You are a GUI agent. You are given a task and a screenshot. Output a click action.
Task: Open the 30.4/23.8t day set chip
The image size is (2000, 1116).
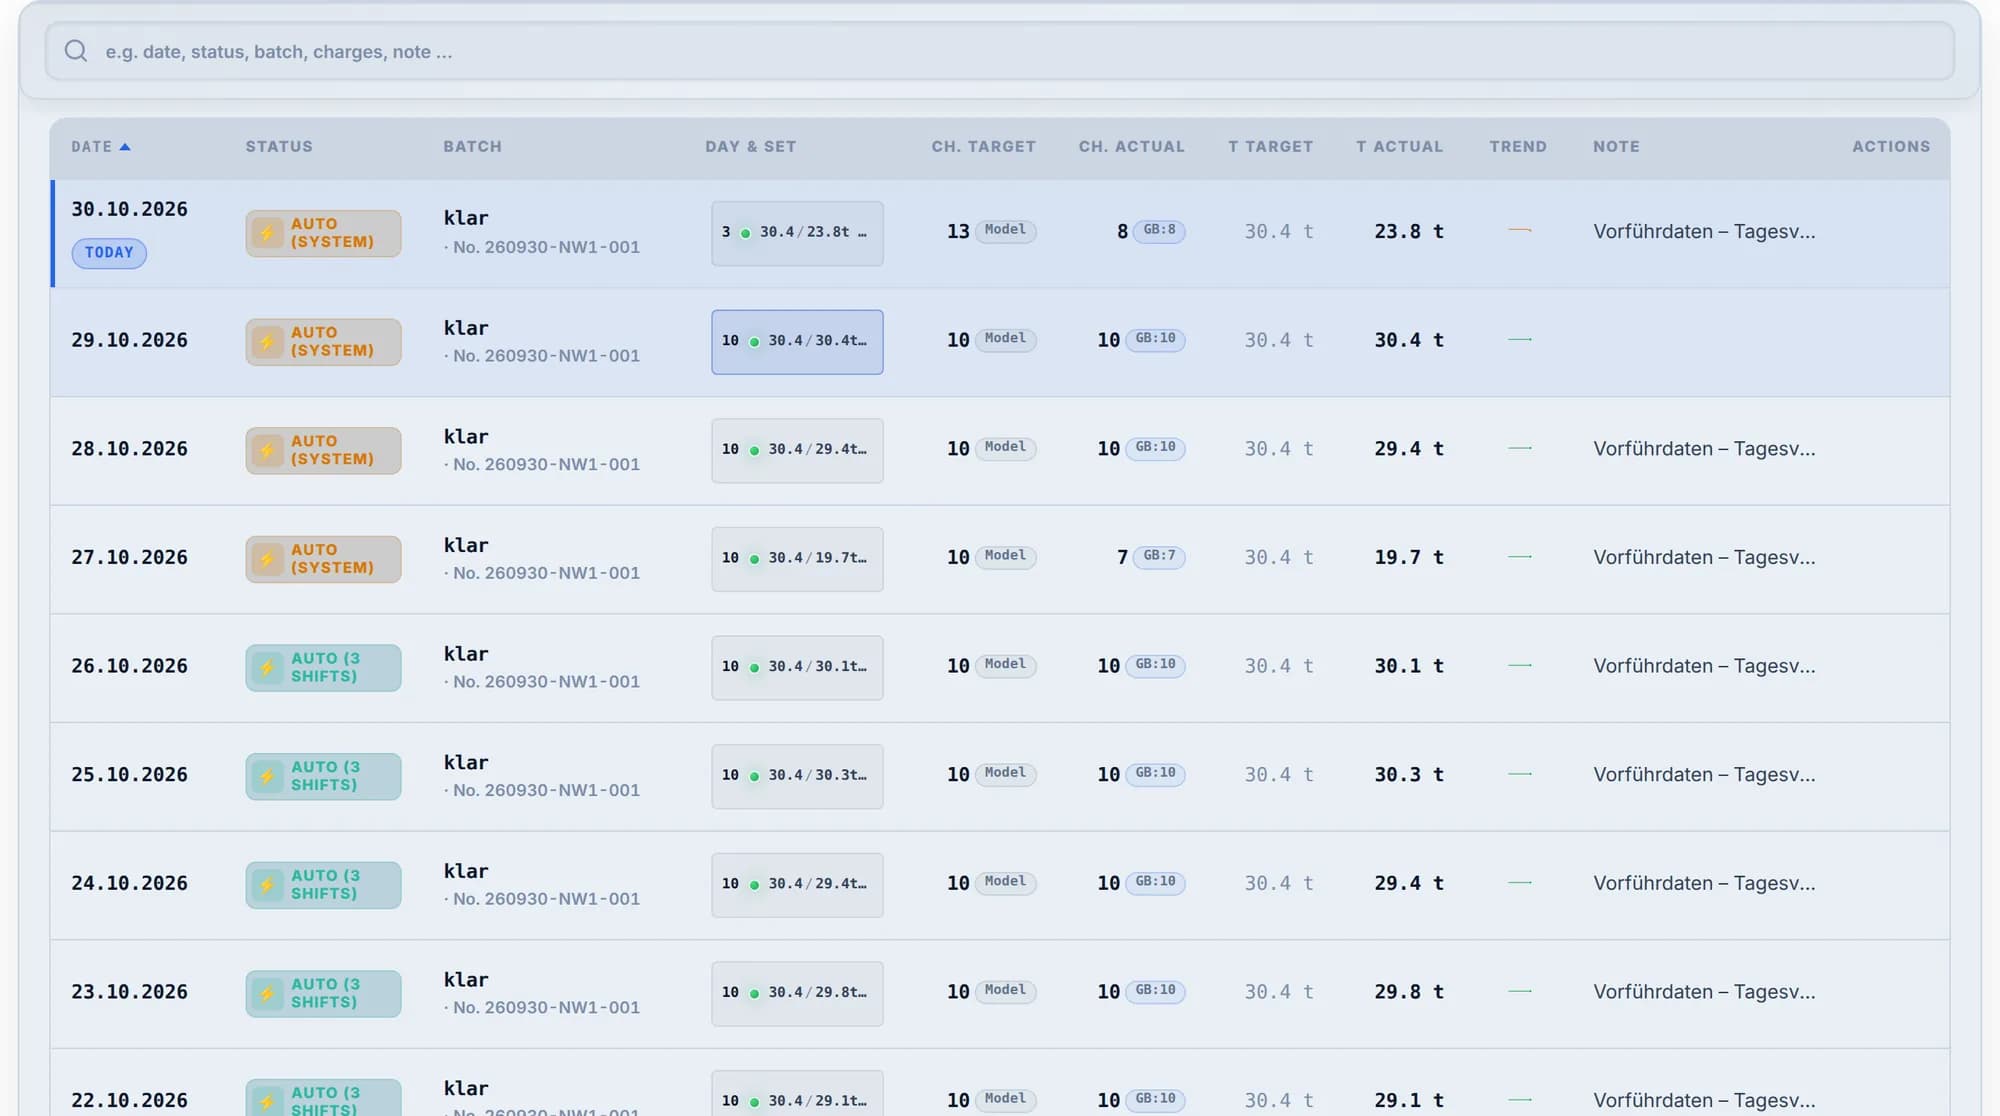coord(797,233)
